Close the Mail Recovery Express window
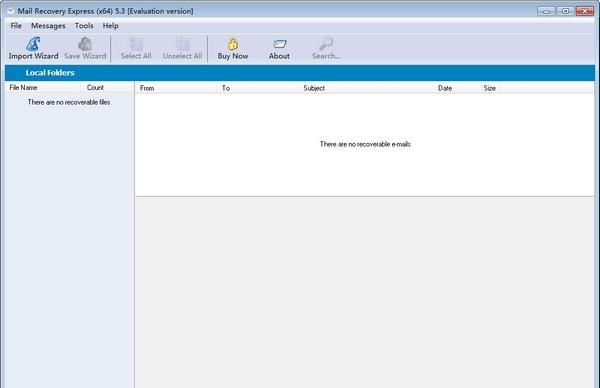The image size is (600, 388). tap(585, 11)
